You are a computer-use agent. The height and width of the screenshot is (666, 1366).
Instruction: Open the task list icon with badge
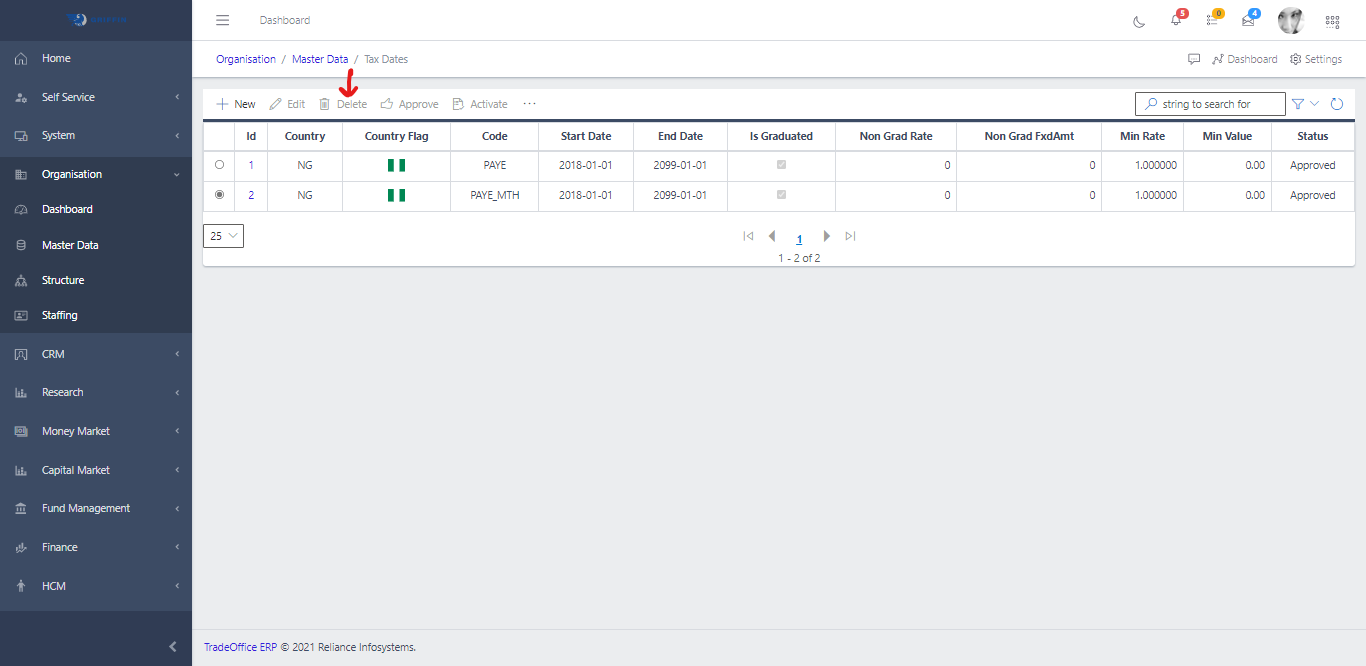pyautogui.click(x=1212, y=20)
